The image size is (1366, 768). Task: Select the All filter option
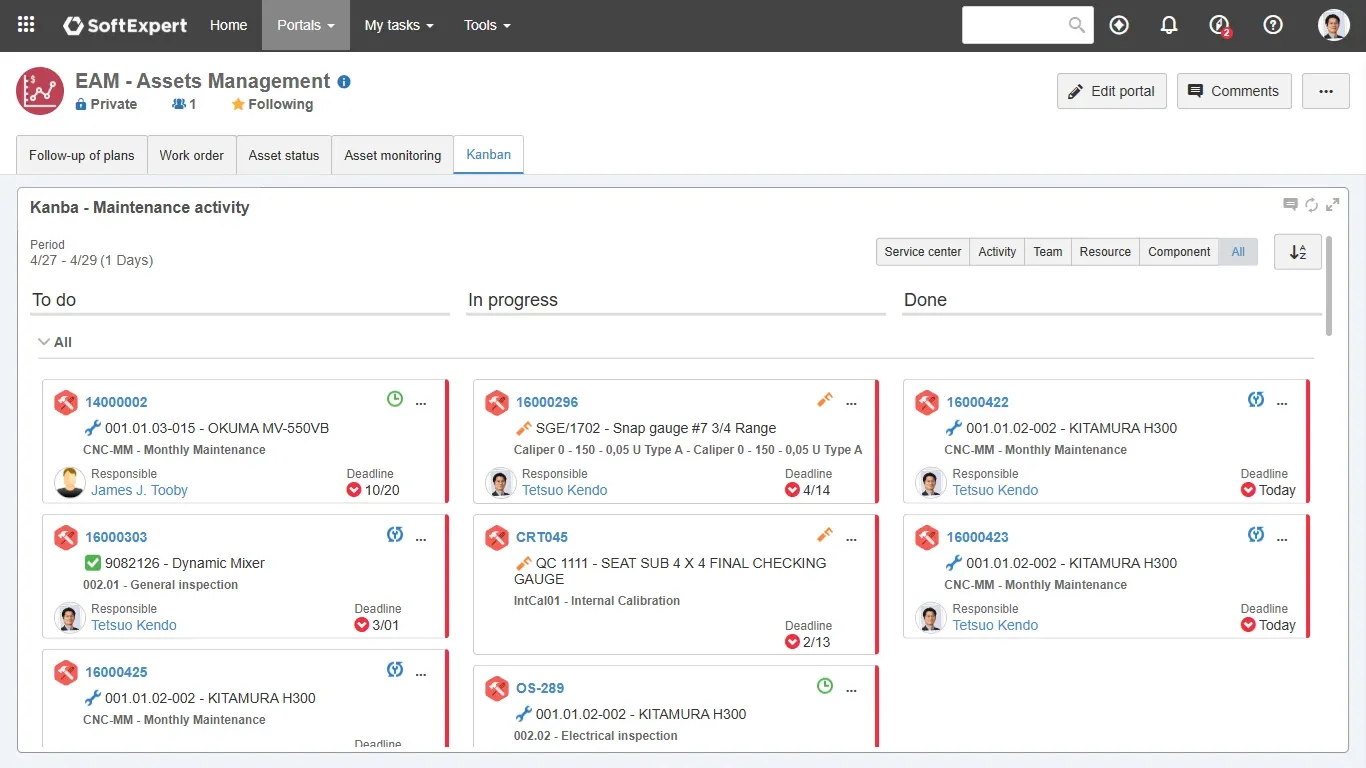[x=1238, y=251]
